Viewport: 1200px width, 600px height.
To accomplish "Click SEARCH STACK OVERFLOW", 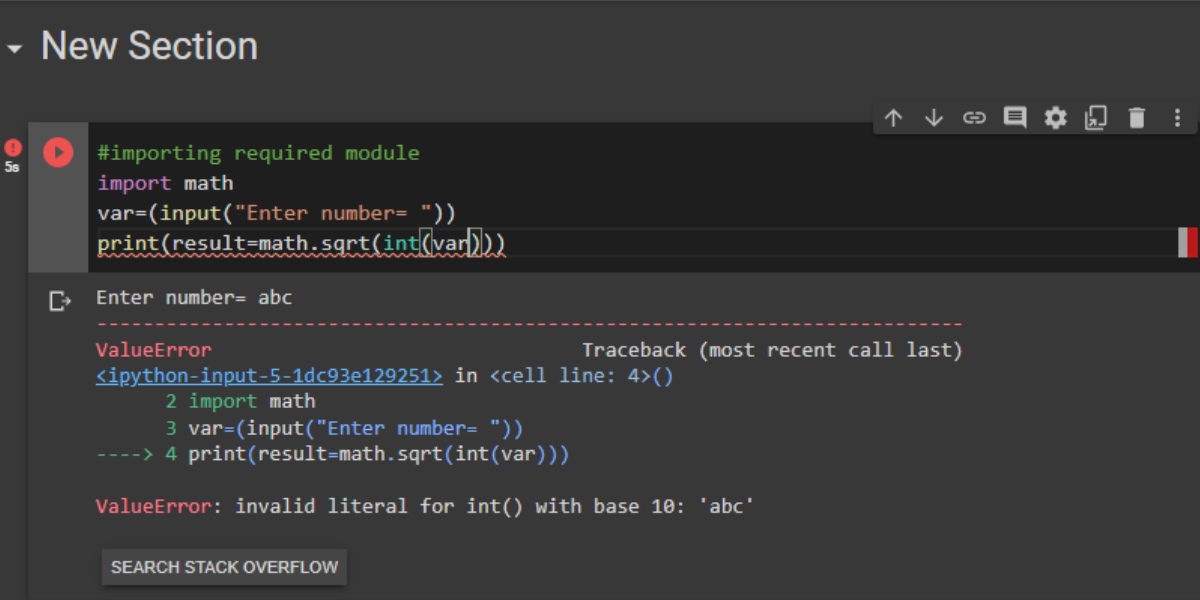I will tap(223, 566).
